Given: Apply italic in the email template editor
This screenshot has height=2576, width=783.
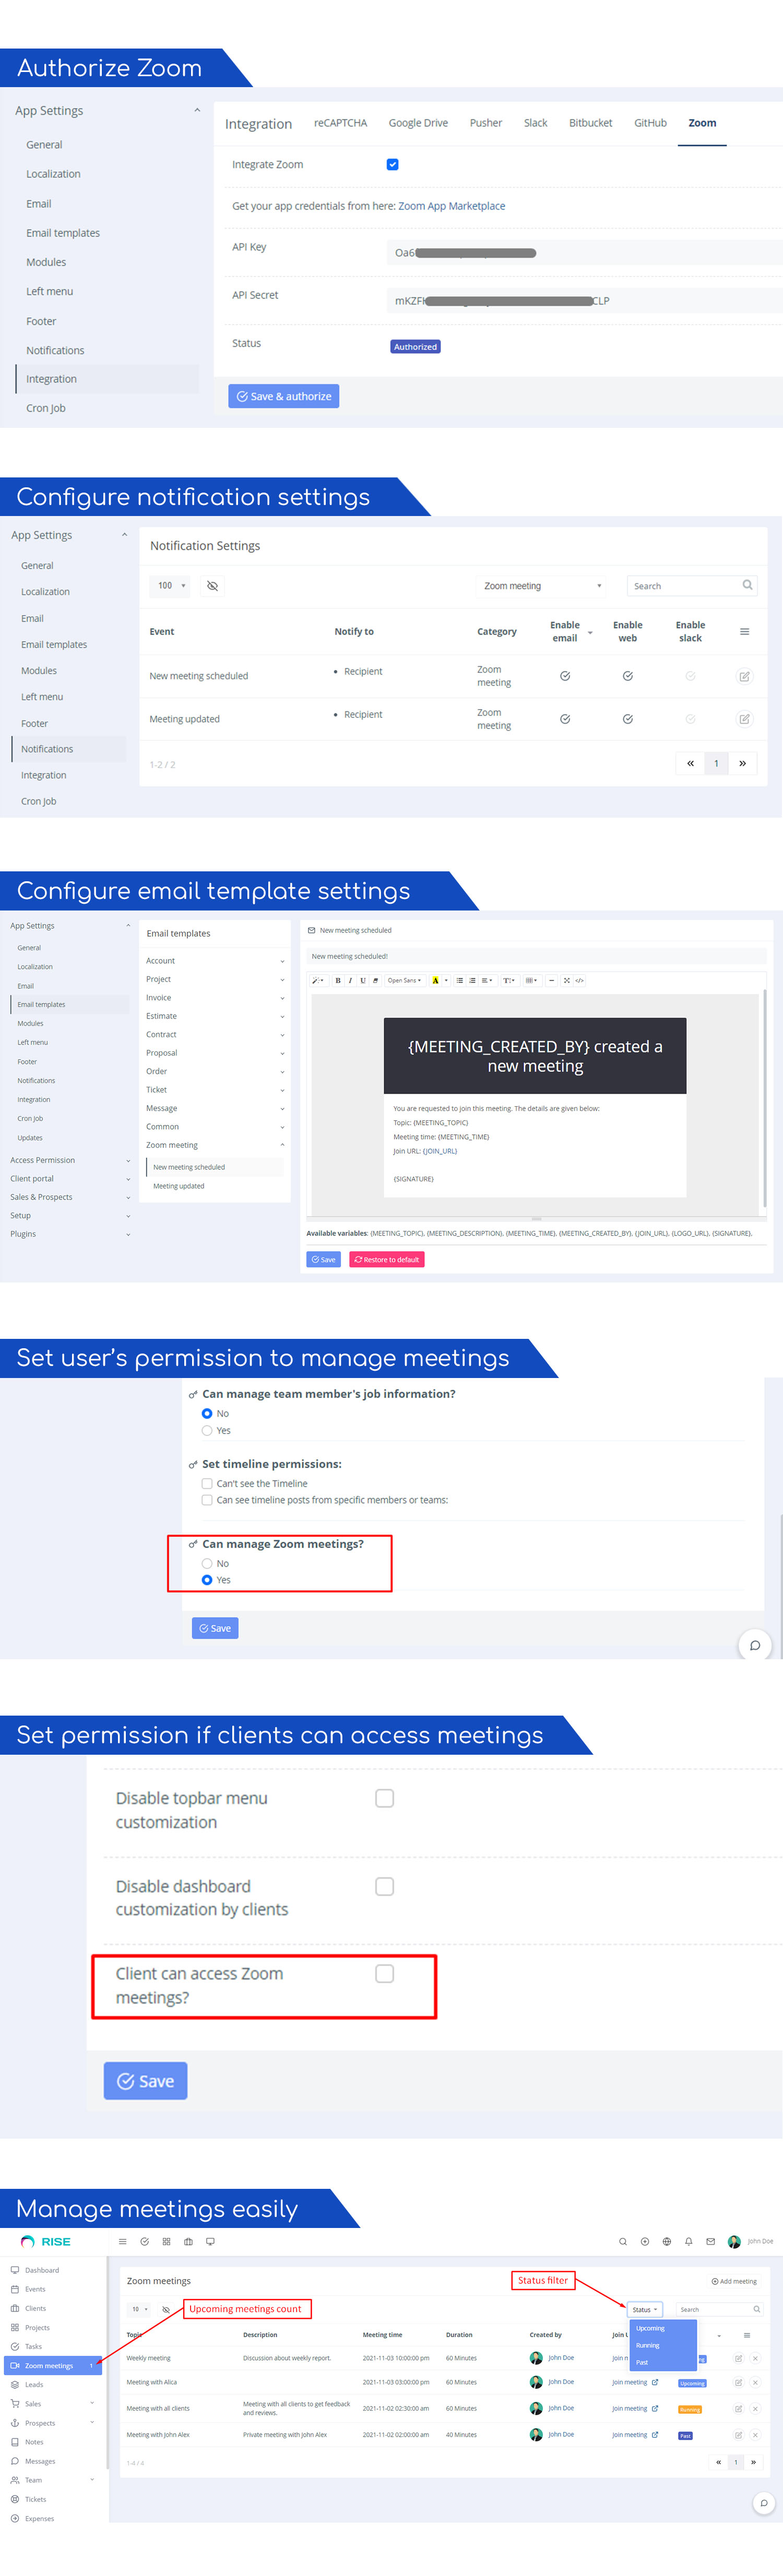Looking at the screenshot, I should pos(350,981).
